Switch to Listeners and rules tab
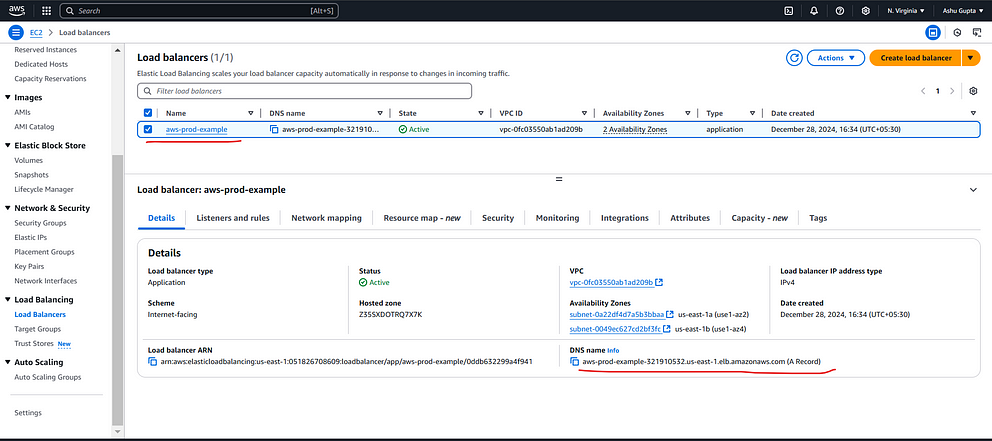The width and height of the screenshot is (992, 441). pos(233,218)
